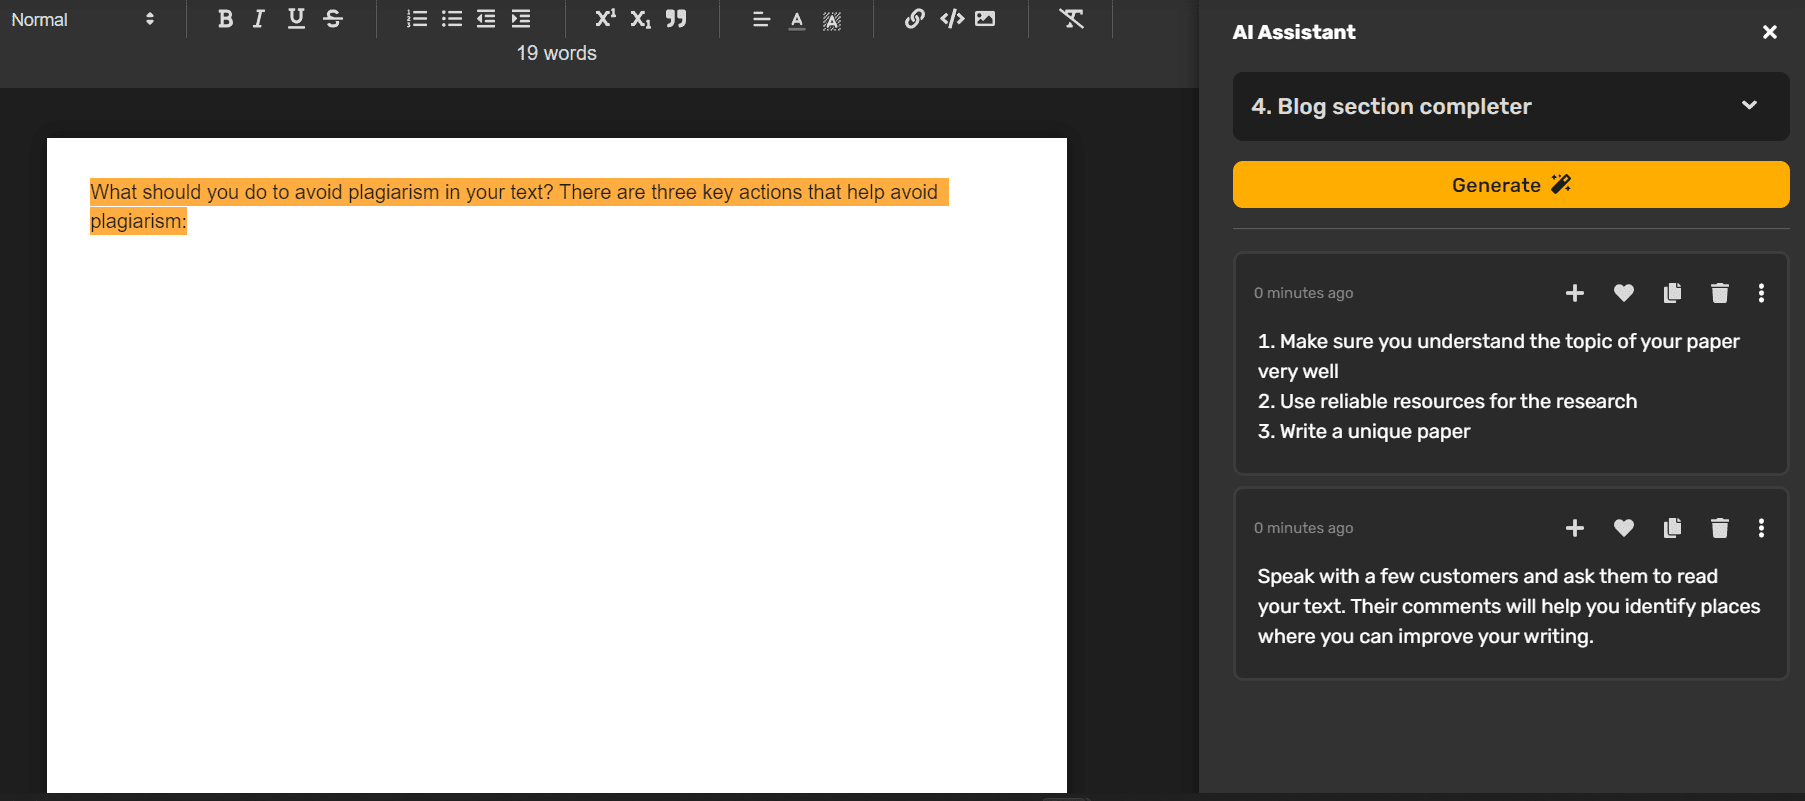1805x801 pixels.
Task: Apply strikethrough to selected text
Action: [x=333, y=19]
